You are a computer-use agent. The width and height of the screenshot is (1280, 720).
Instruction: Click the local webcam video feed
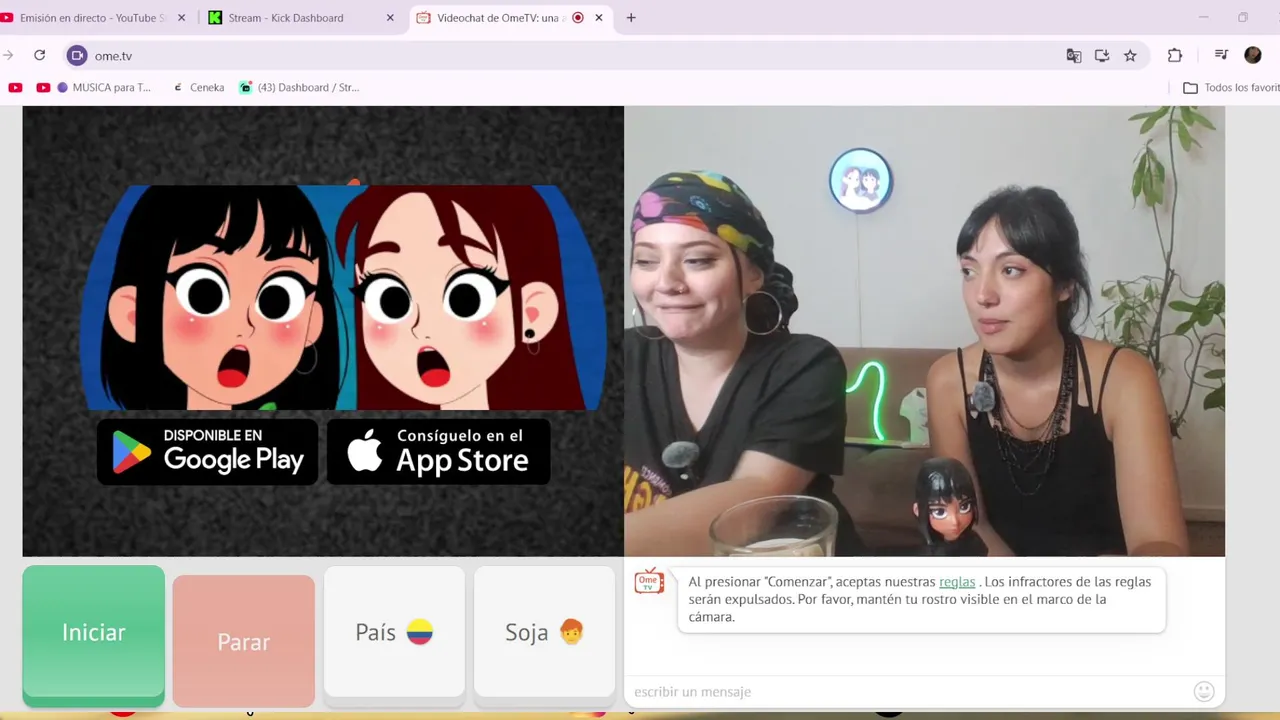[x=925, y=331]
